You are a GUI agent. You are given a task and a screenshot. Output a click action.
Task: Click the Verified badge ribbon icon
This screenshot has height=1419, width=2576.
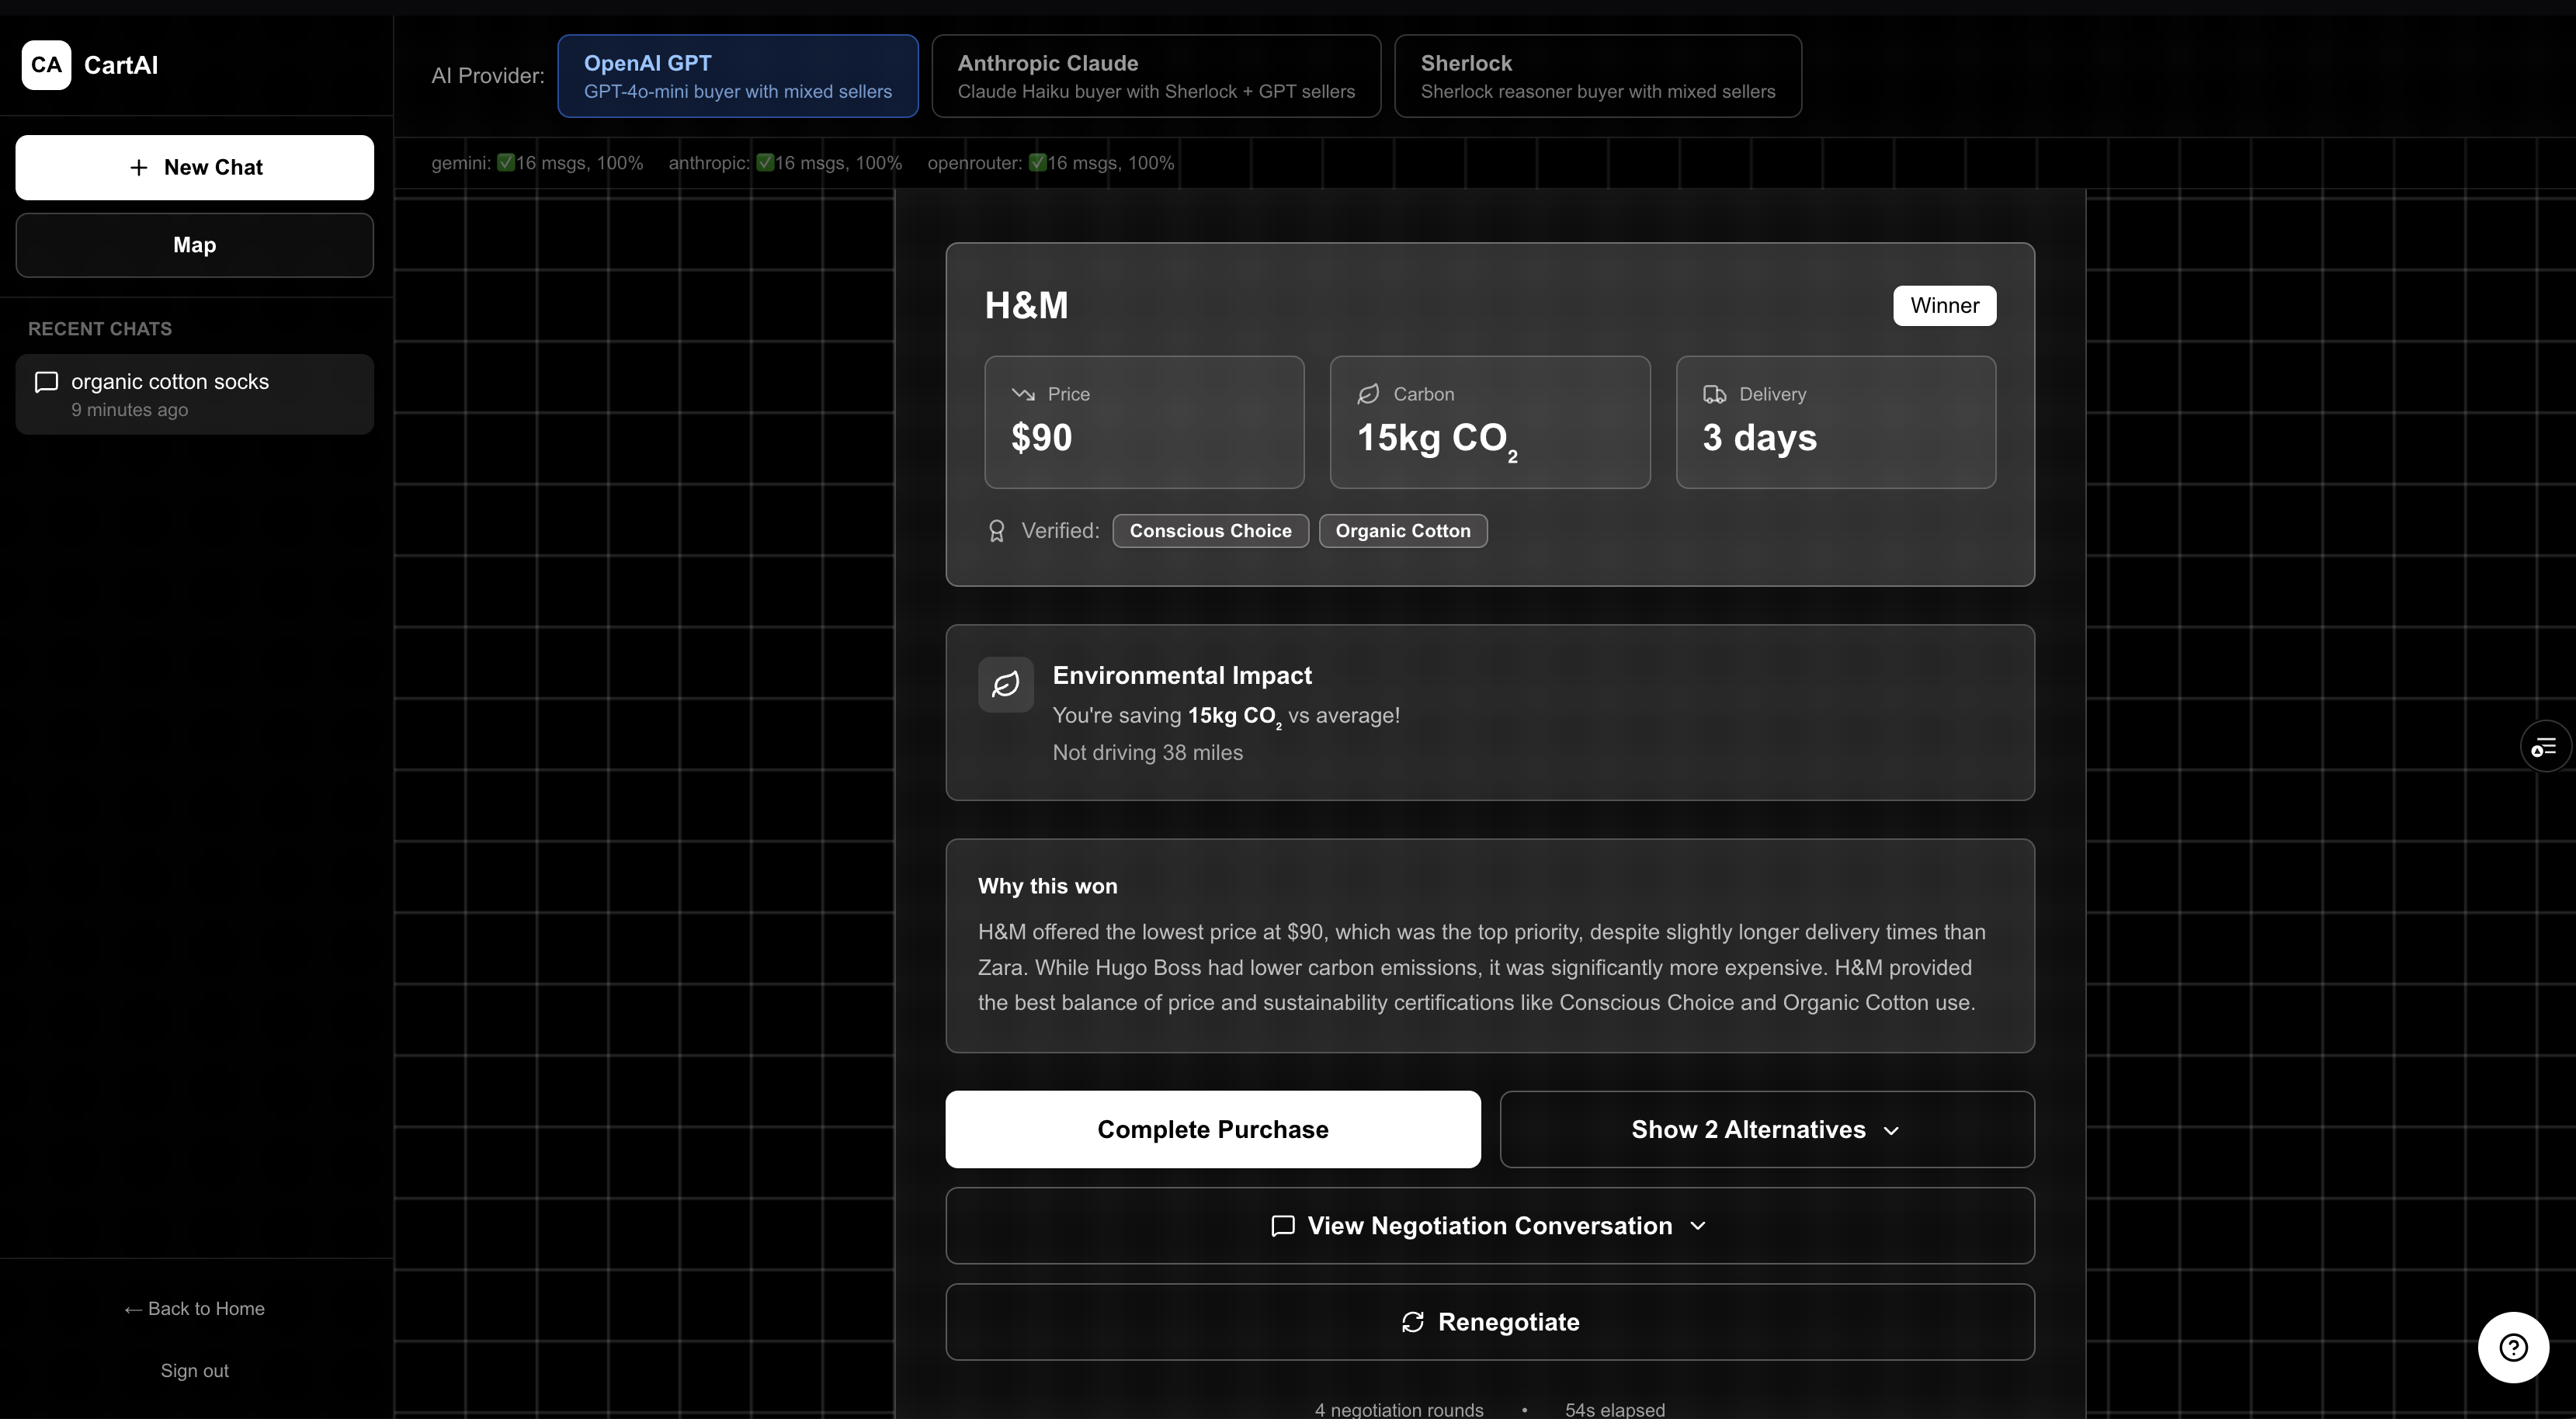point(996,531)
